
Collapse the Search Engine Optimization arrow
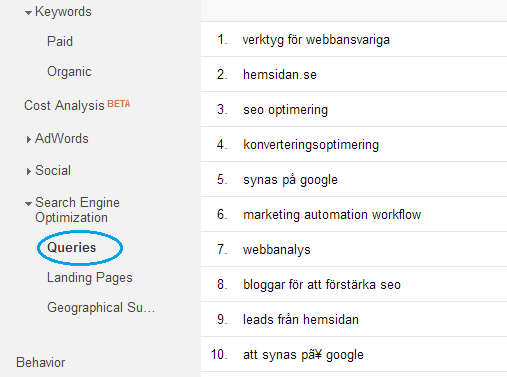28,204
